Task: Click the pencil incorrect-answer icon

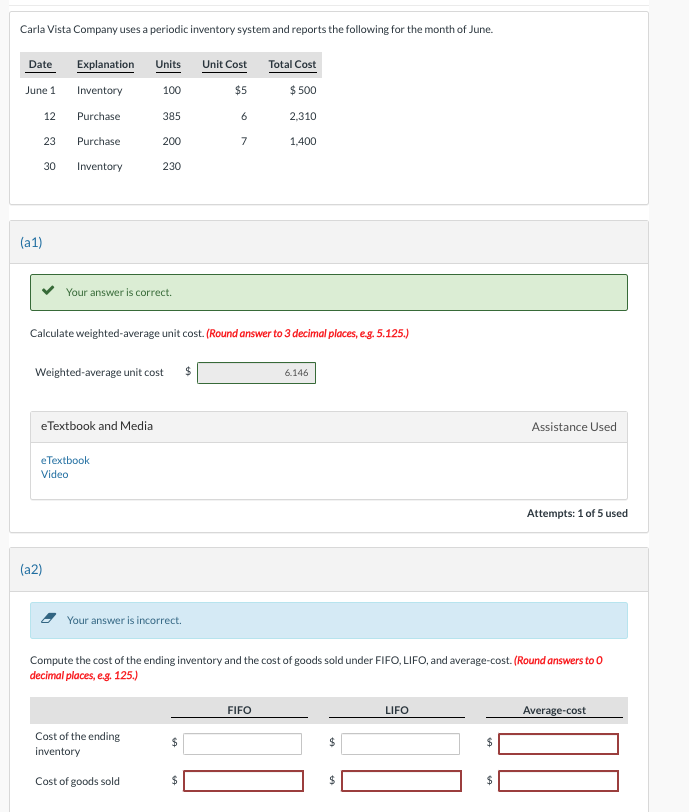Action: pos(48,621)
